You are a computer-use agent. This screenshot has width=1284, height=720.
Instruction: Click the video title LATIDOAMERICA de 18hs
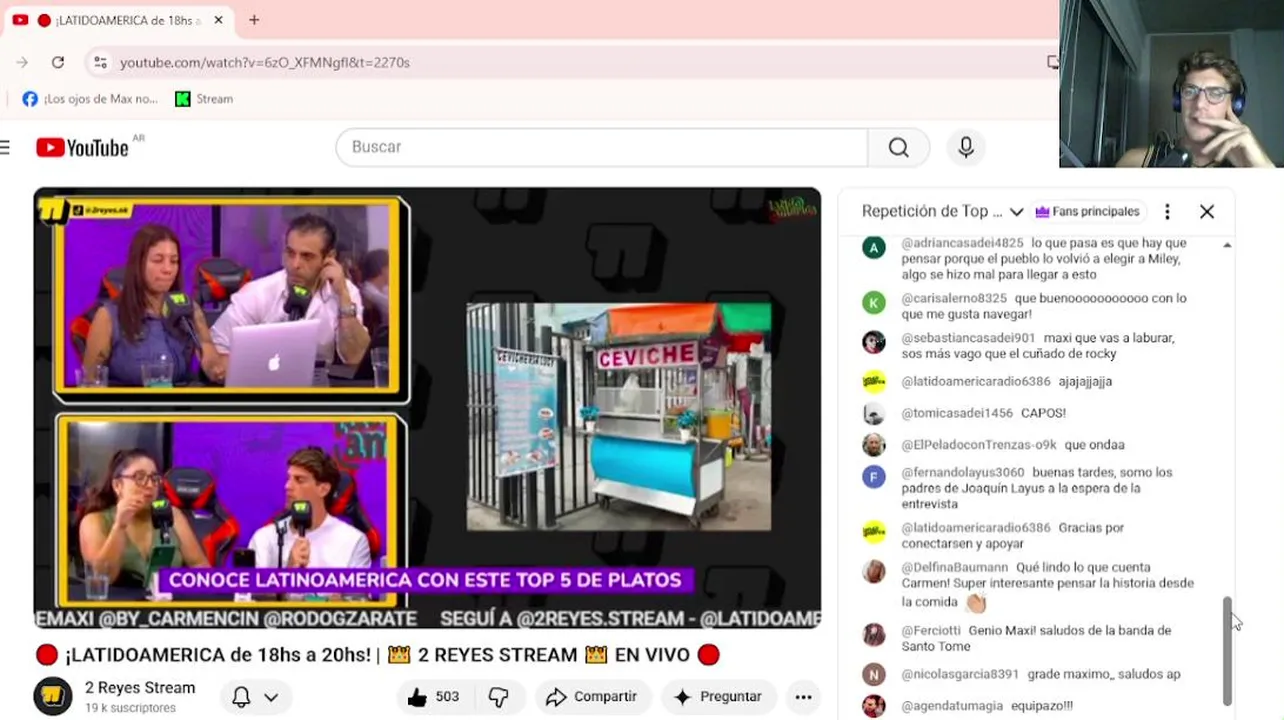(377, 656)
